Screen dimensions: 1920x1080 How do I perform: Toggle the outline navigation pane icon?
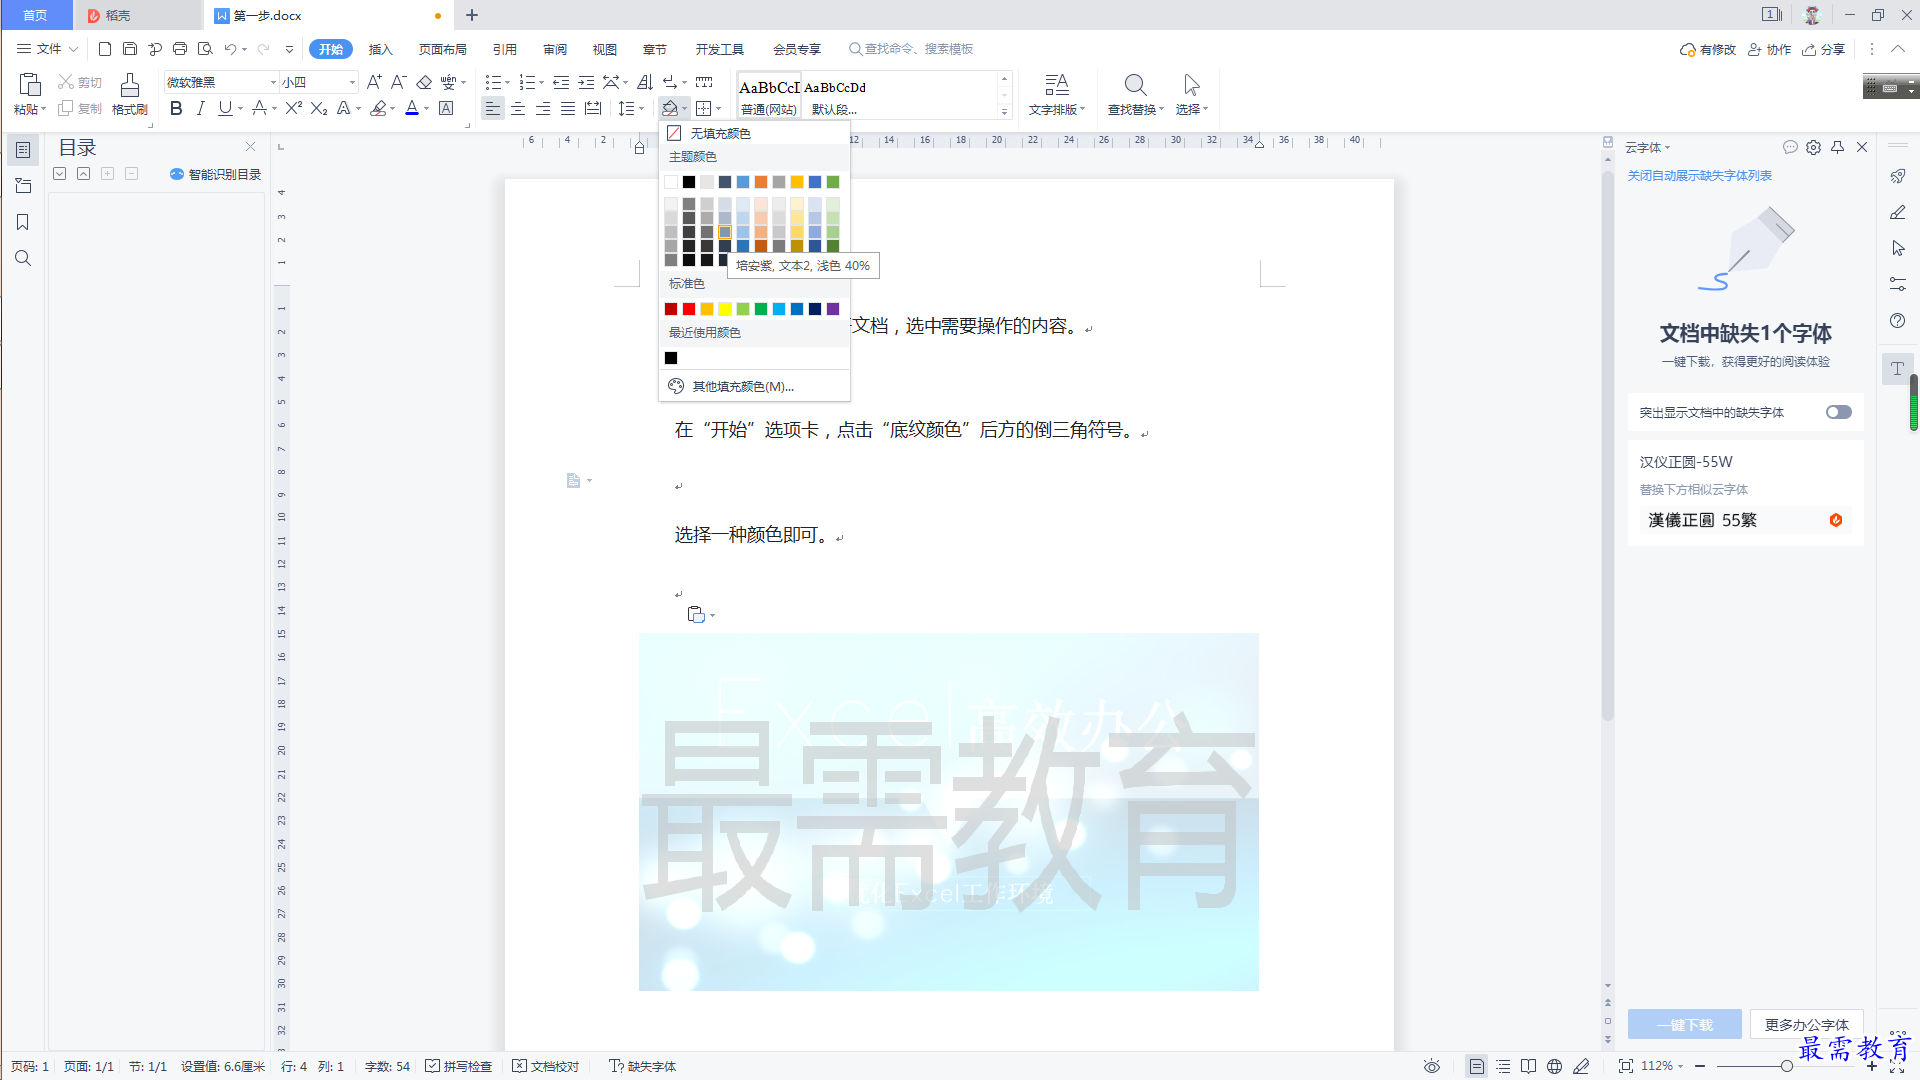click(23, 150)
